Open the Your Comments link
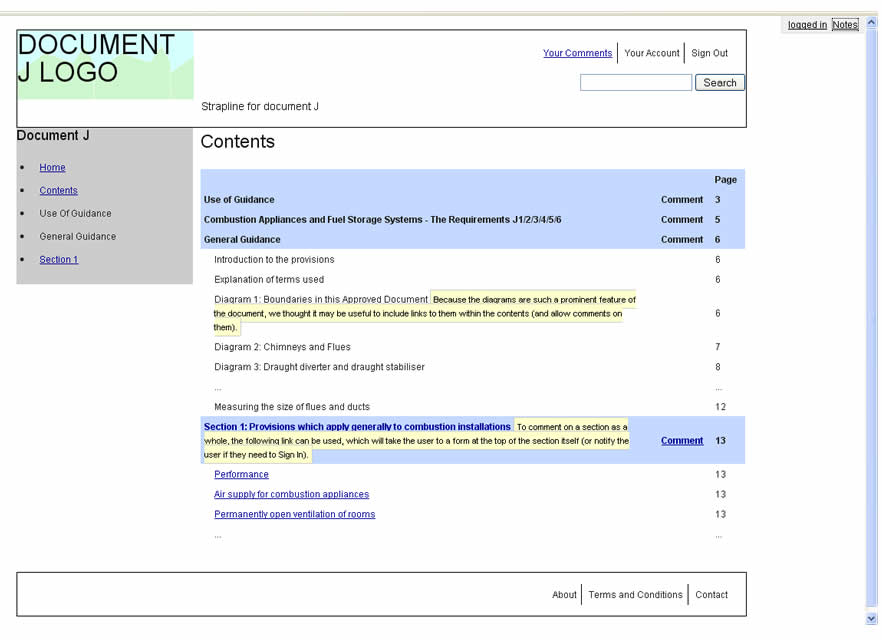882x640 pixels. pos(577,53)
